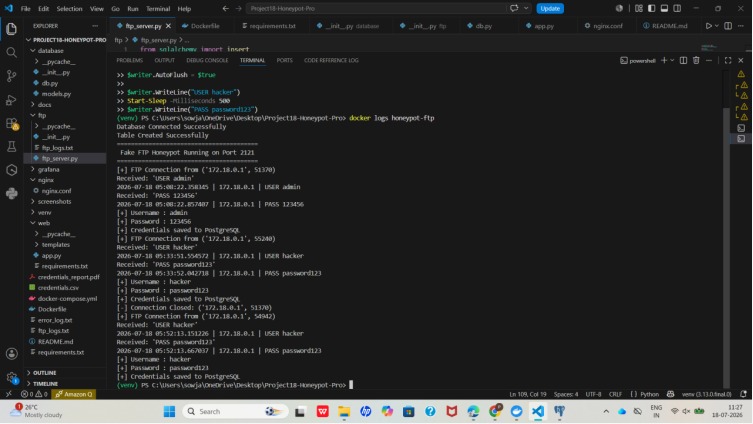This screenshot has width=753, height=424.
Task: Open remote window indicator in status bar
Action: pos(8,394)
